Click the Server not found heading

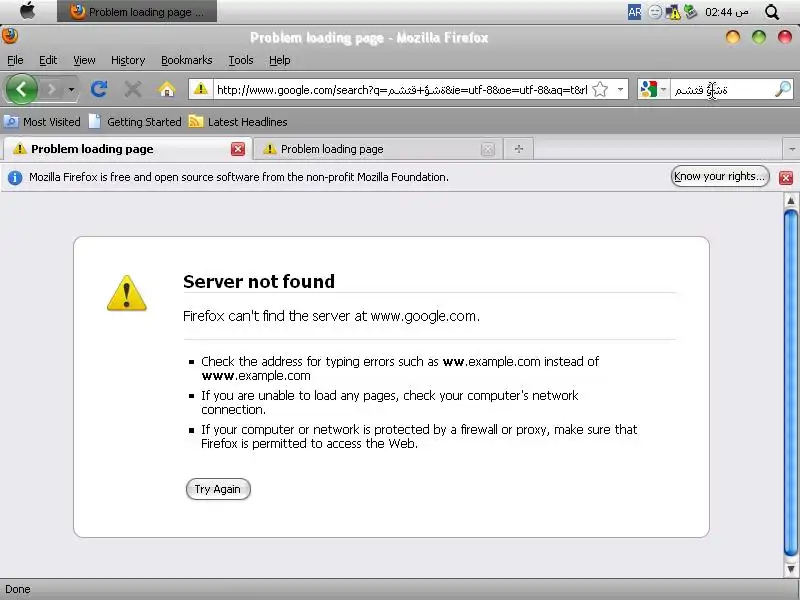259,282
